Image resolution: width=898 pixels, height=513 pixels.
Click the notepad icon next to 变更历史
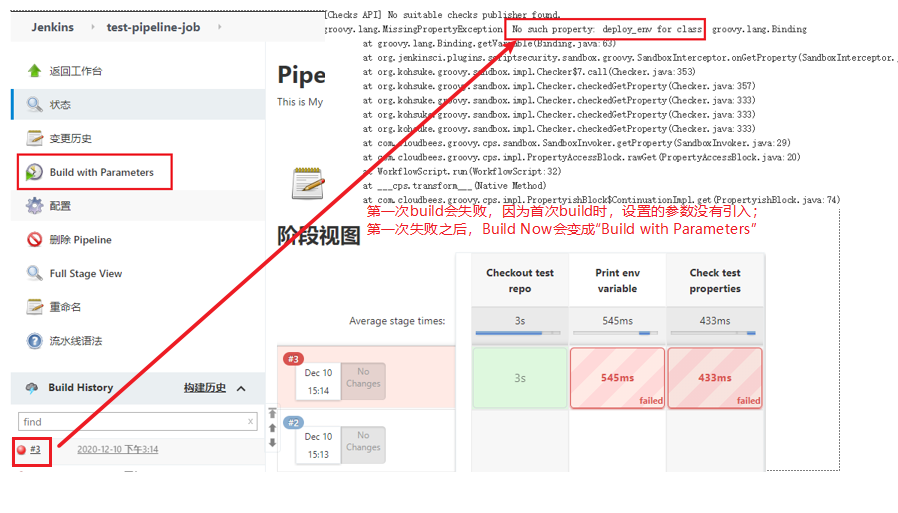(x=34, y=138)
